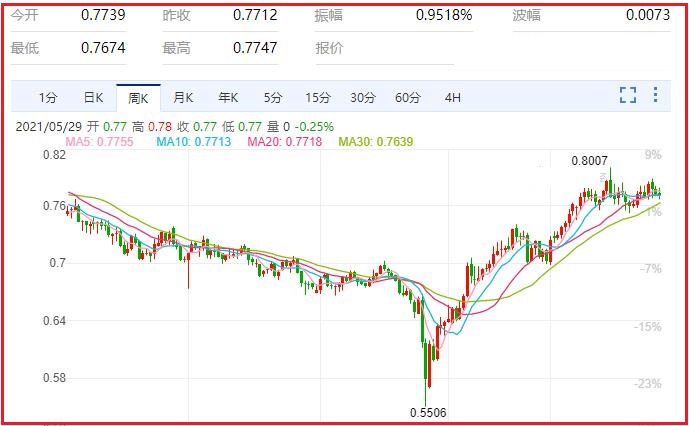The image size is (689, 426).
Task: Switch to the 60分 interval tab
Action: click(x=408, y=98)
